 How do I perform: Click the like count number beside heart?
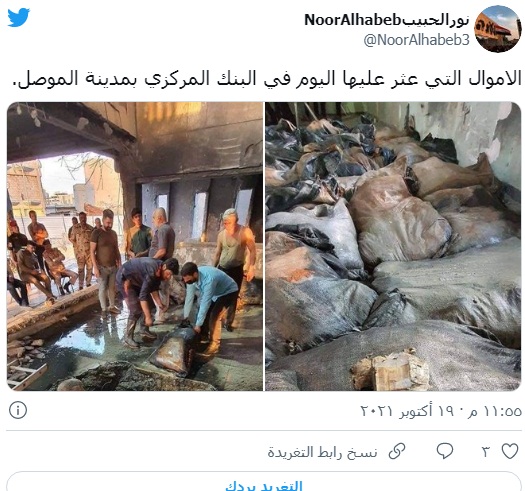point(486,452)
